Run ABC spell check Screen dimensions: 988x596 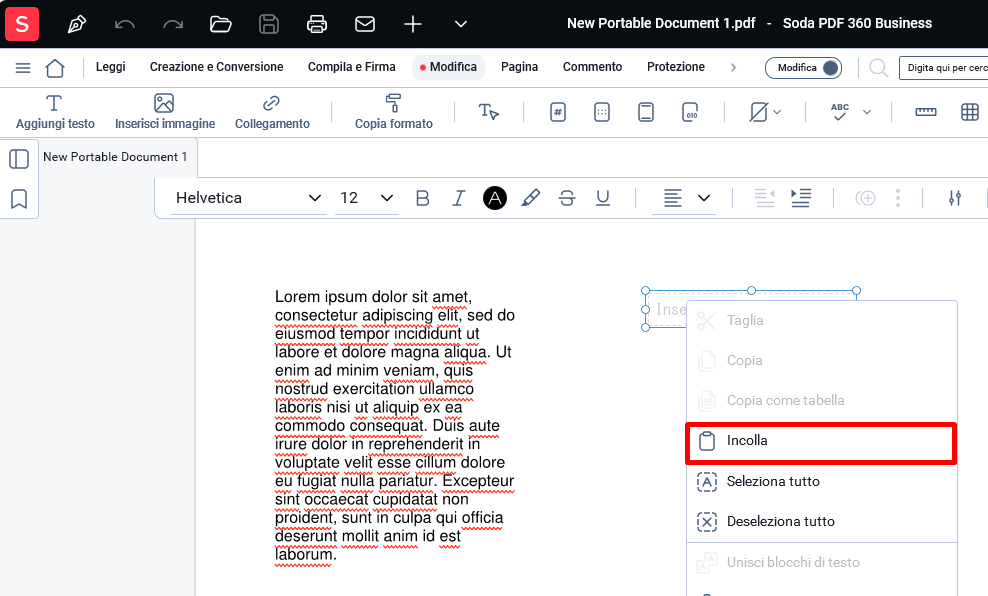pos(840,112)
